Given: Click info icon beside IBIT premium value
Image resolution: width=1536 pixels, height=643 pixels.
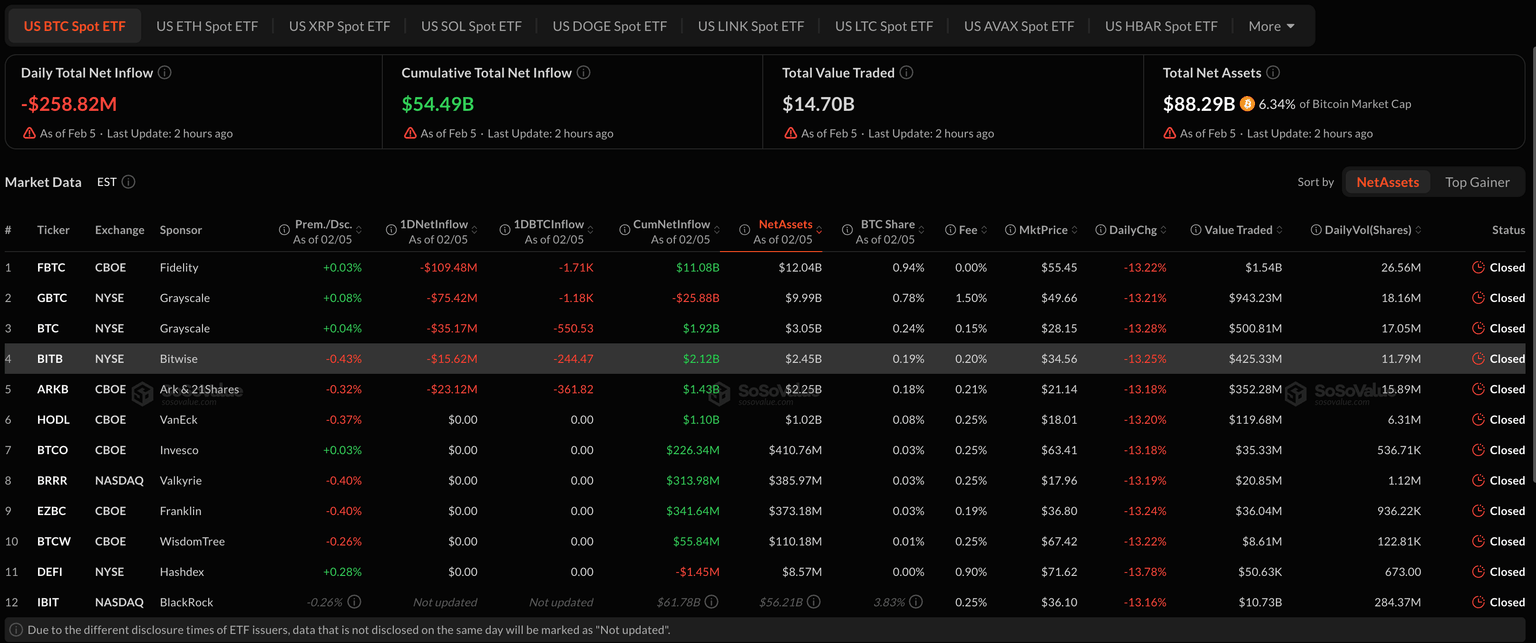Looking at the screenshot, I should point(354,602).
